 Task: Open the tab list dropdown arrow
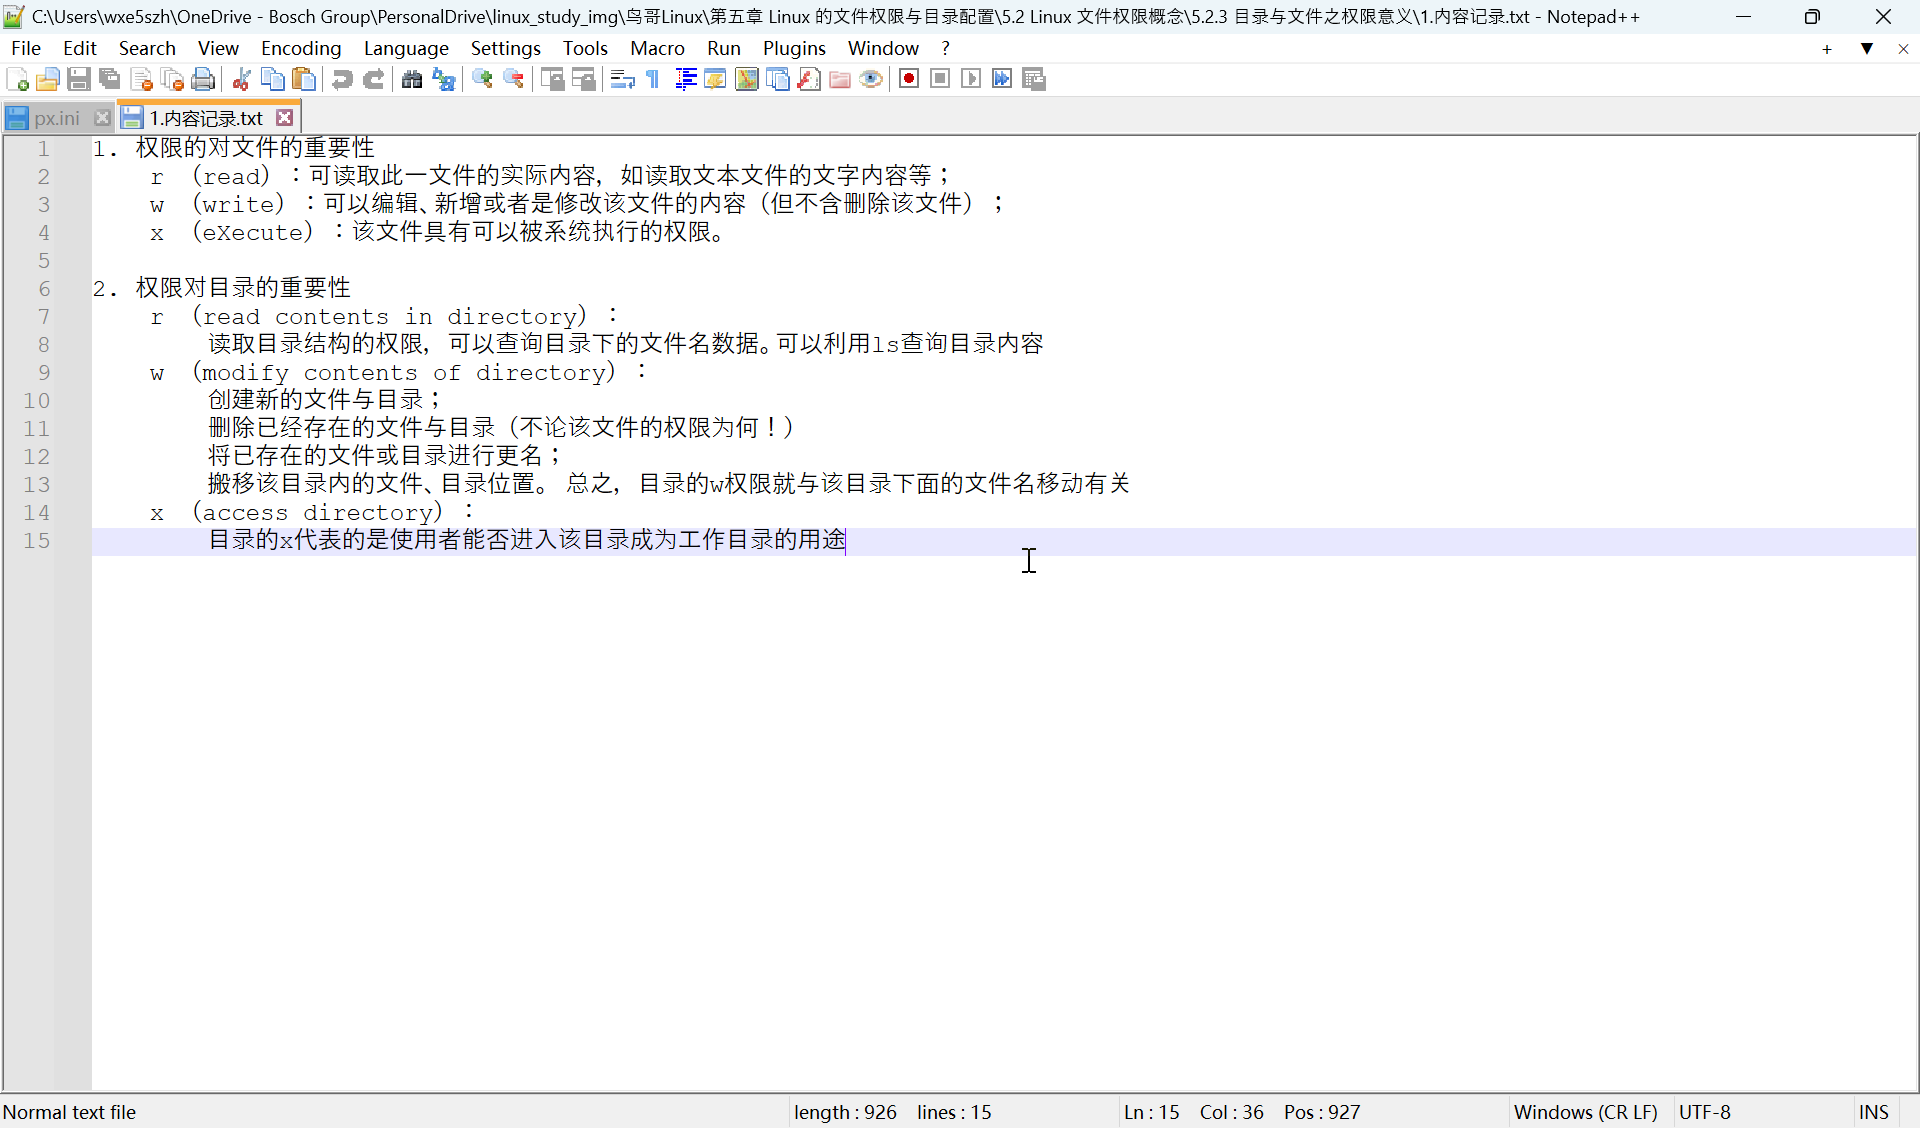pyautogui.click(x=1866, y=48)
